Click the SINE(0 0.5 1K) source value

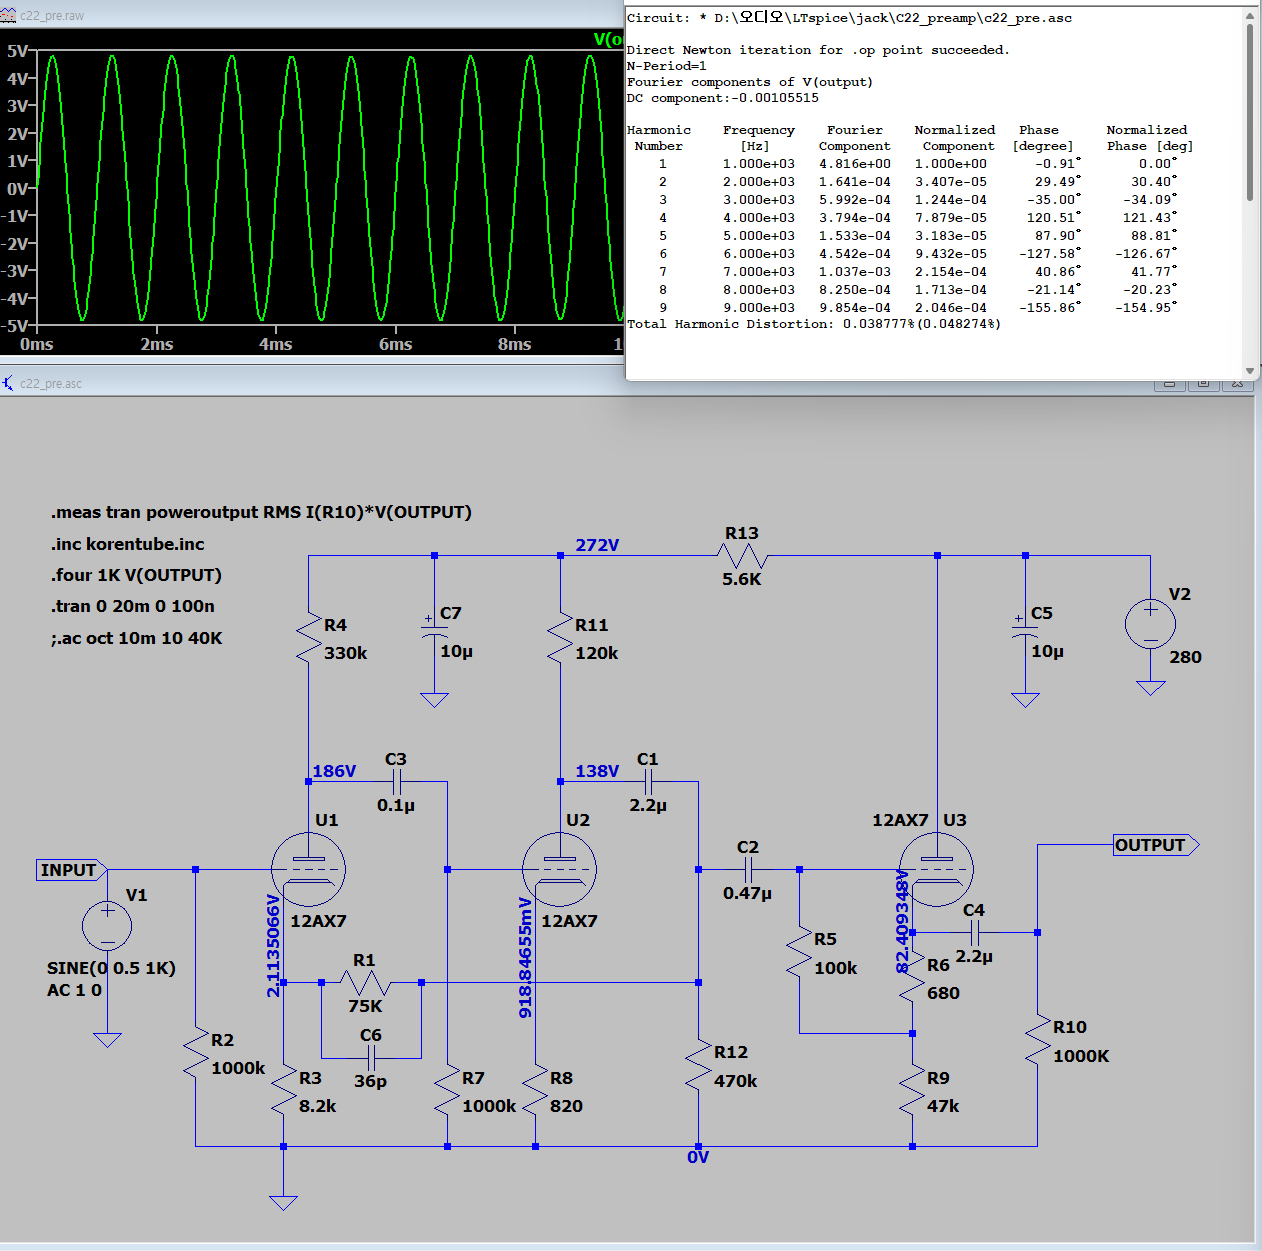(x=111, y=968)
